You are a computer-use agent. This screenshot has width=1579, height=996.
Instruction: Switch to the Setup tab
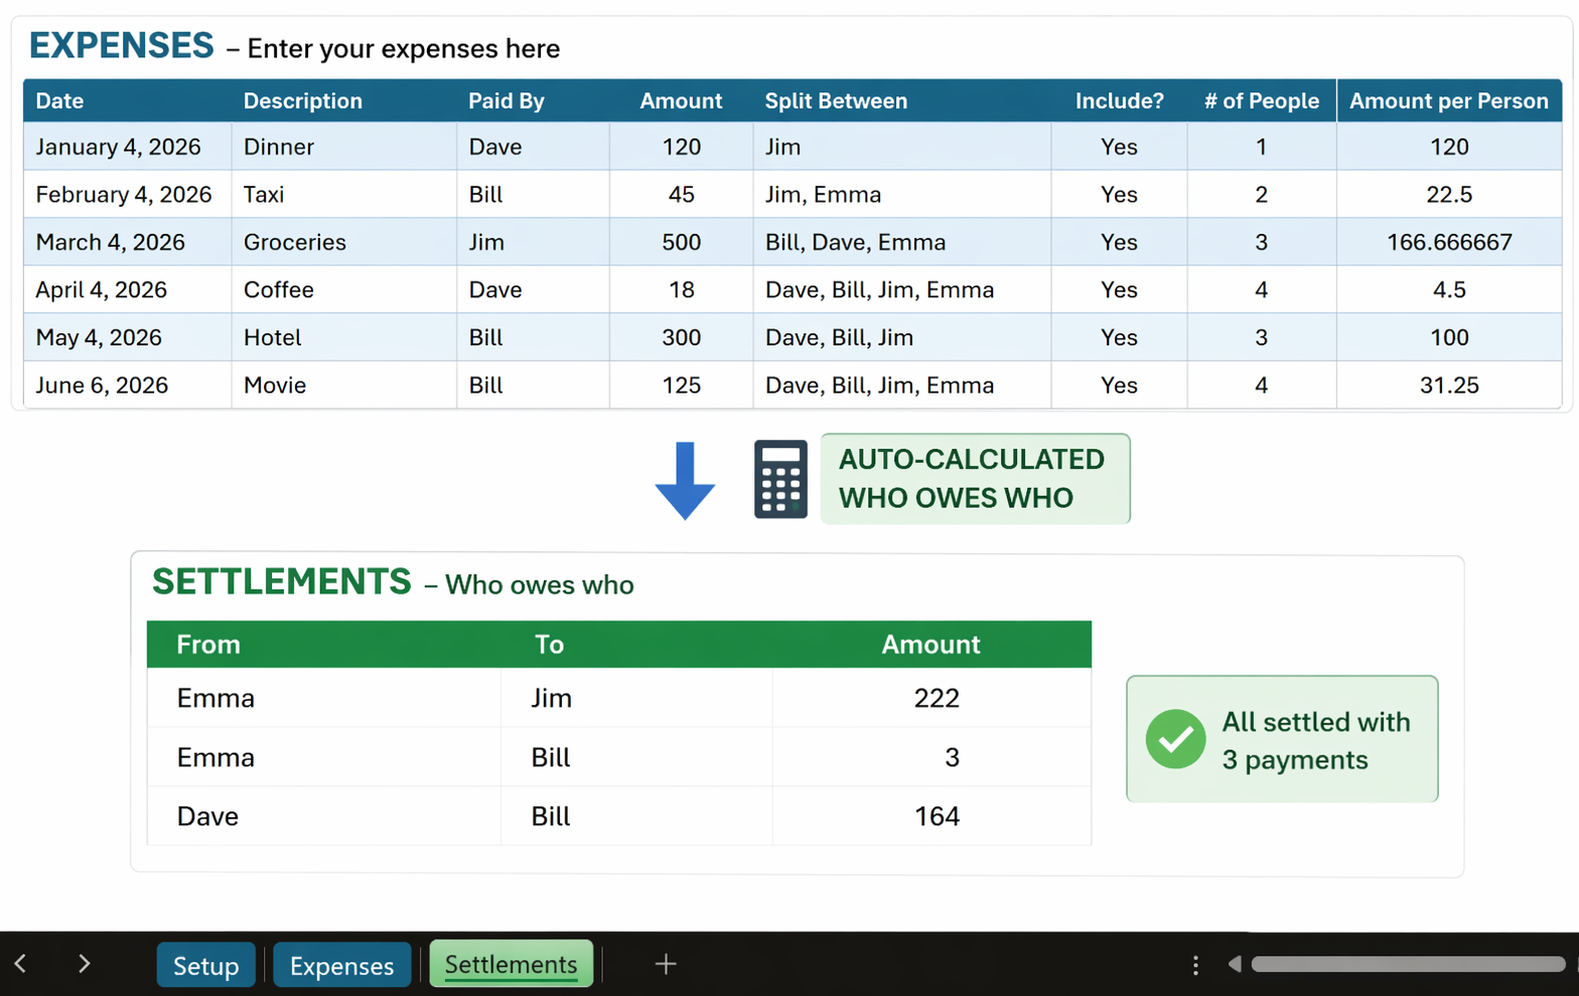206,965
